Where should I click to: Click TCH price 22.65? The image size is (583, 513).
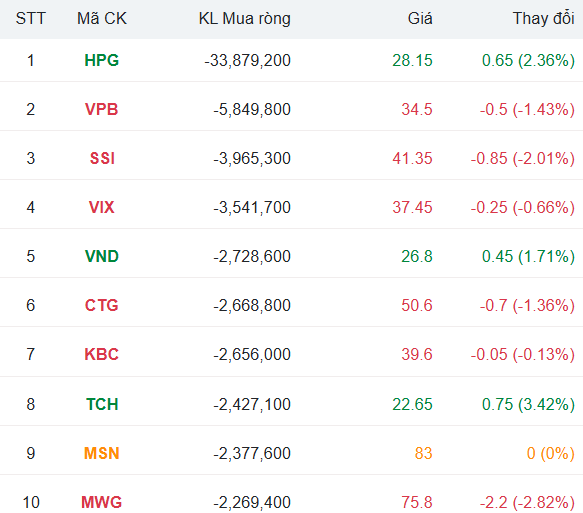[x=412, y=404]
